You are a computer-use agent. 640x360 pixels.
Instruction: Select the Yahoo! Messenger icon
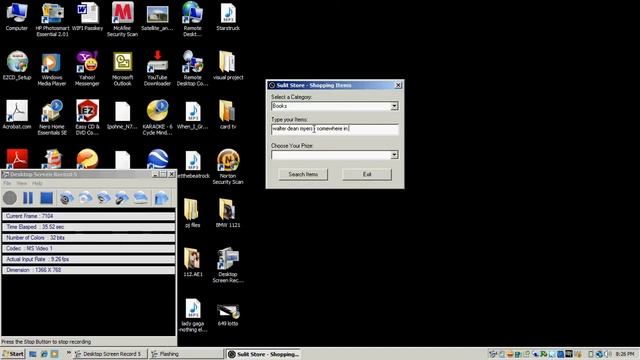pos(87,69)
